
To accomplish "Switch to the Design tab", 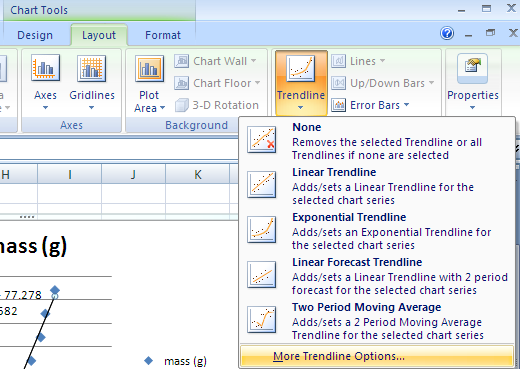I will click(x=35, y=35).
